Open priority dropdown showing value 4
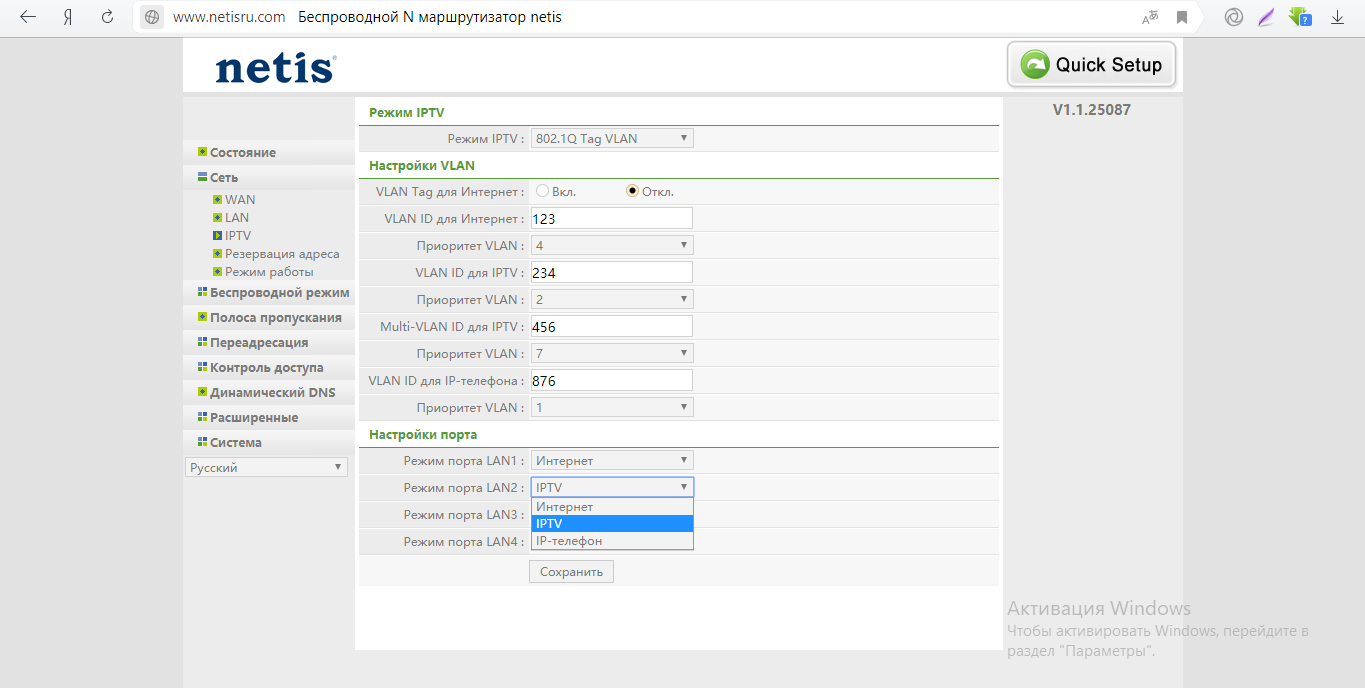Viewport: 1365px width, 688px height. pos(612,245)
